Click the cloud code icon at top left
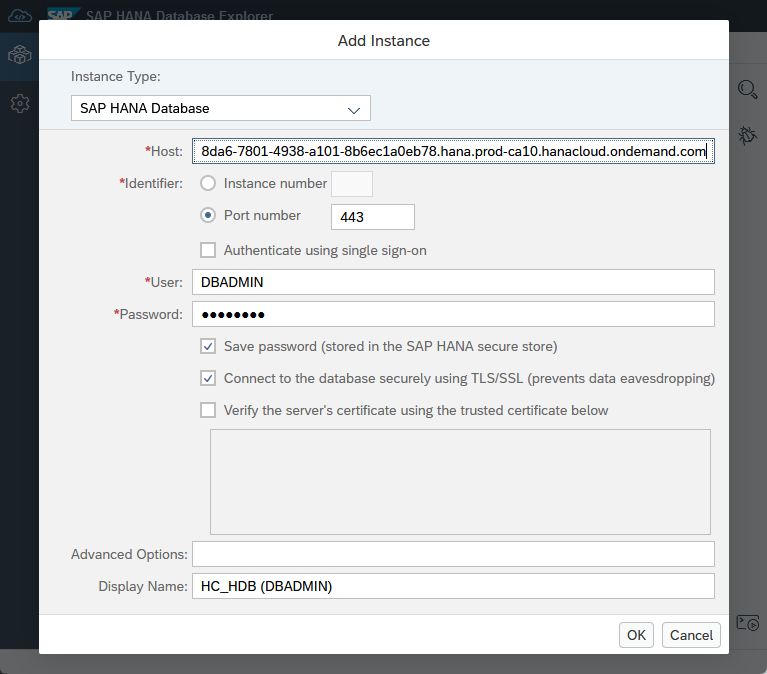This screenshot has height=674, width=767. 20,16
